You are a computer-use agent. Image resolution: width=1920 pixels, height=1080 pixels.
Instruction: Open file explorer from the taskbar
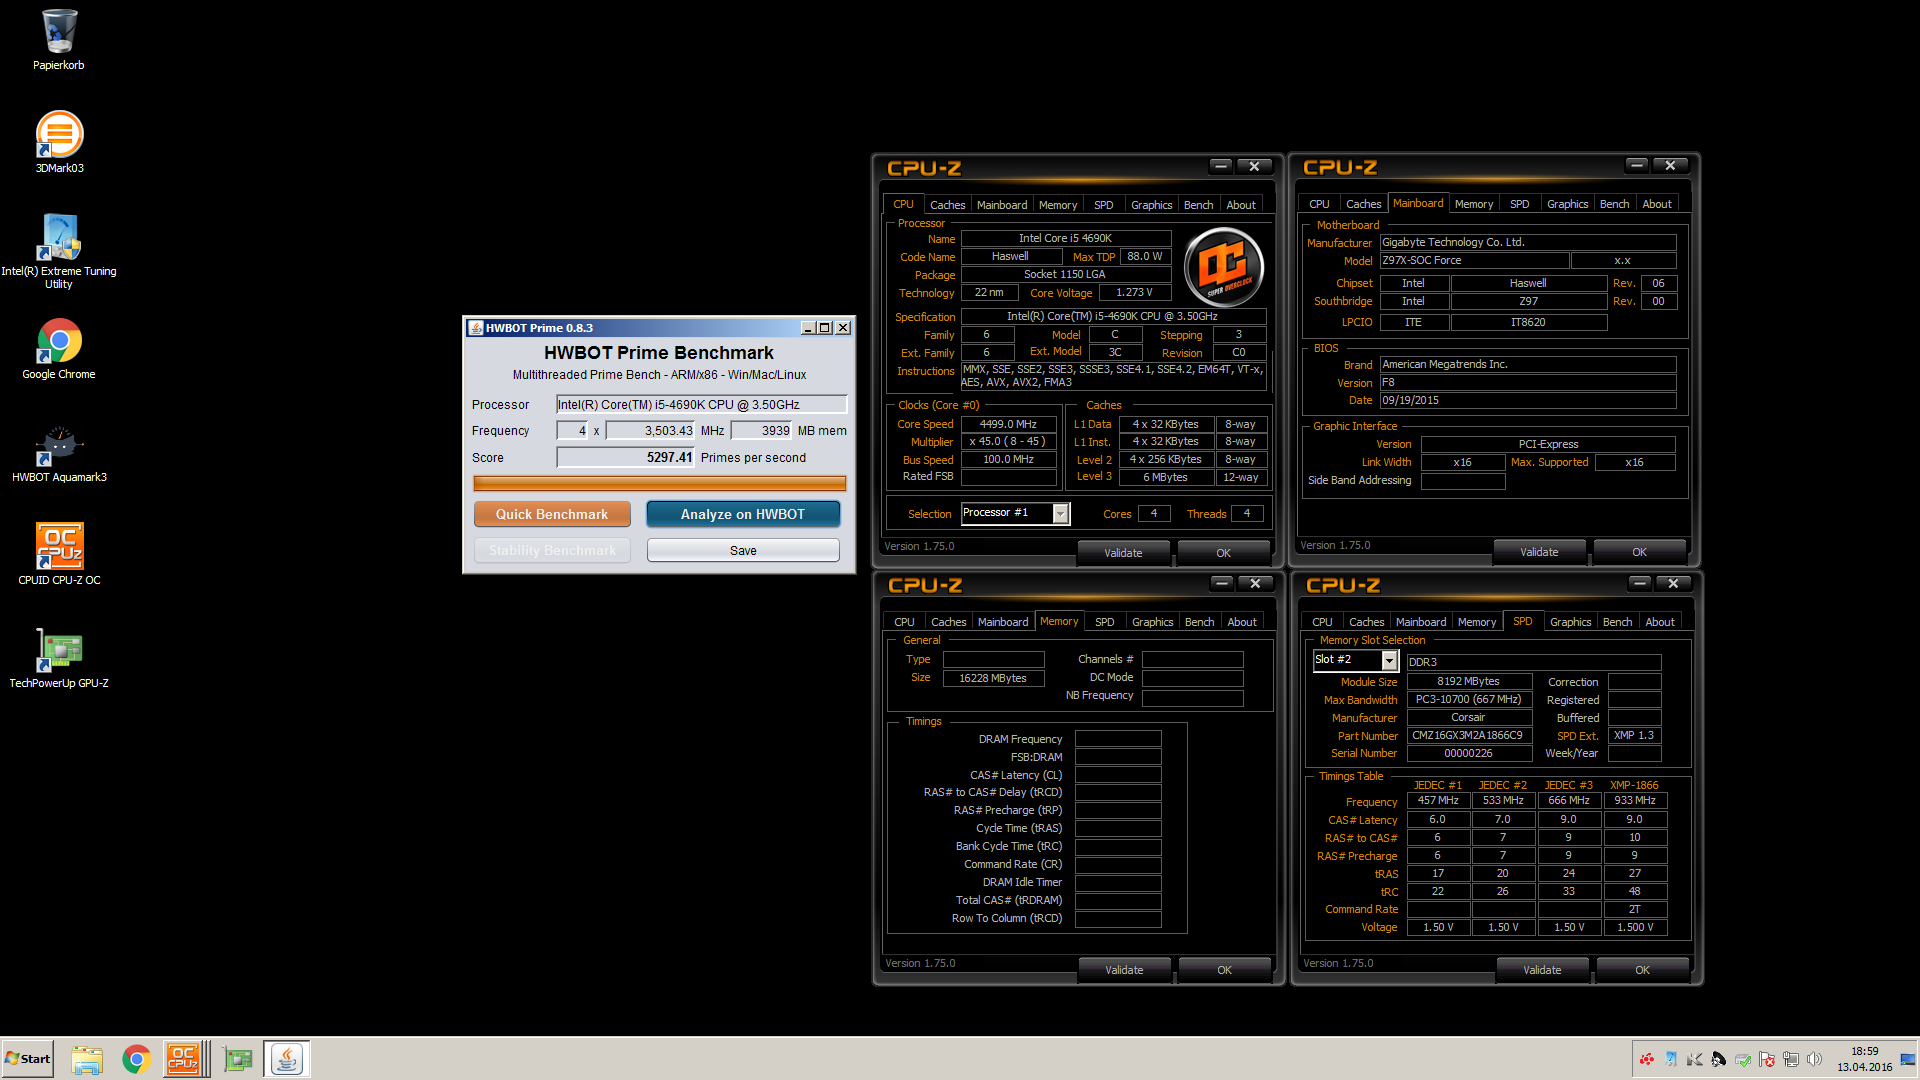pyautogui.click(x=87, y=1059)
